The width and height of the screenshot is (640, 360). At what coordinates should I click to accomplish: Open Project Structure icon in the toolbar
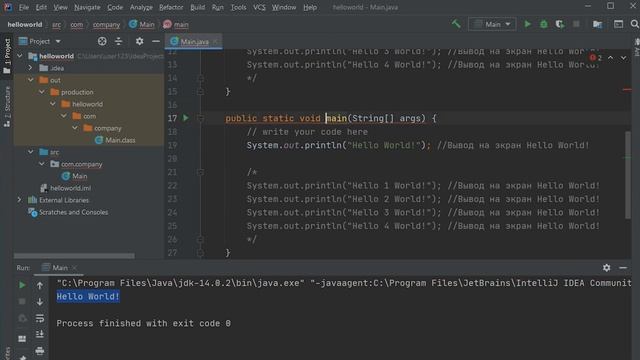[x=598, y=24]
